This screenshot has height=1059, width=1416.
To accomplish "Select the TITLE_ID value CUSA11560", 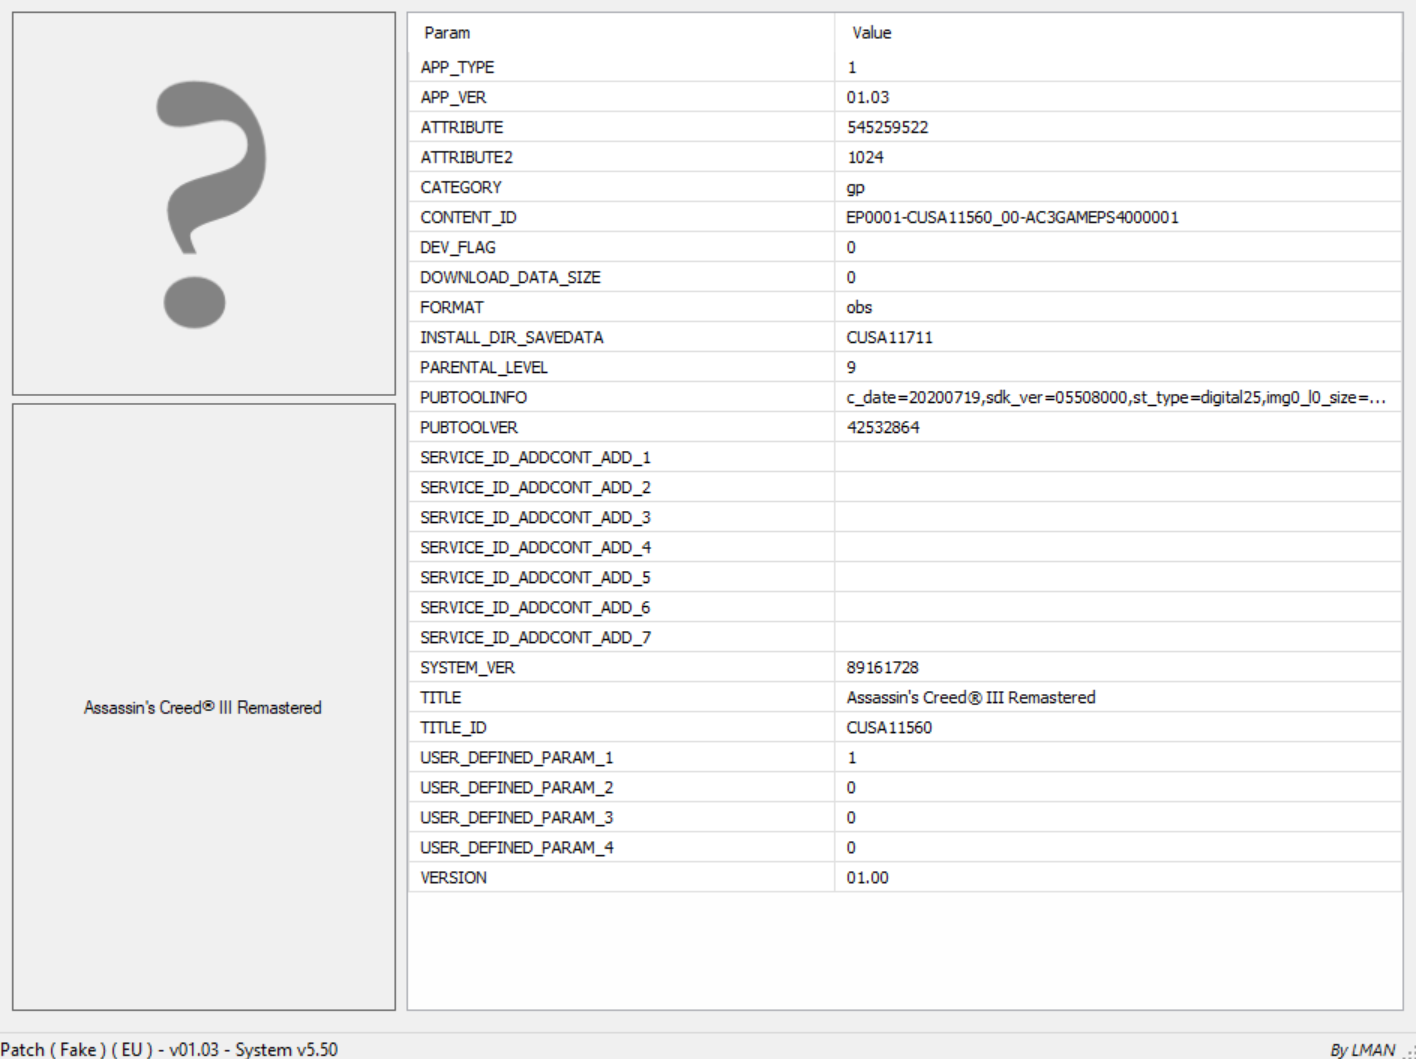I will [889, 727].
